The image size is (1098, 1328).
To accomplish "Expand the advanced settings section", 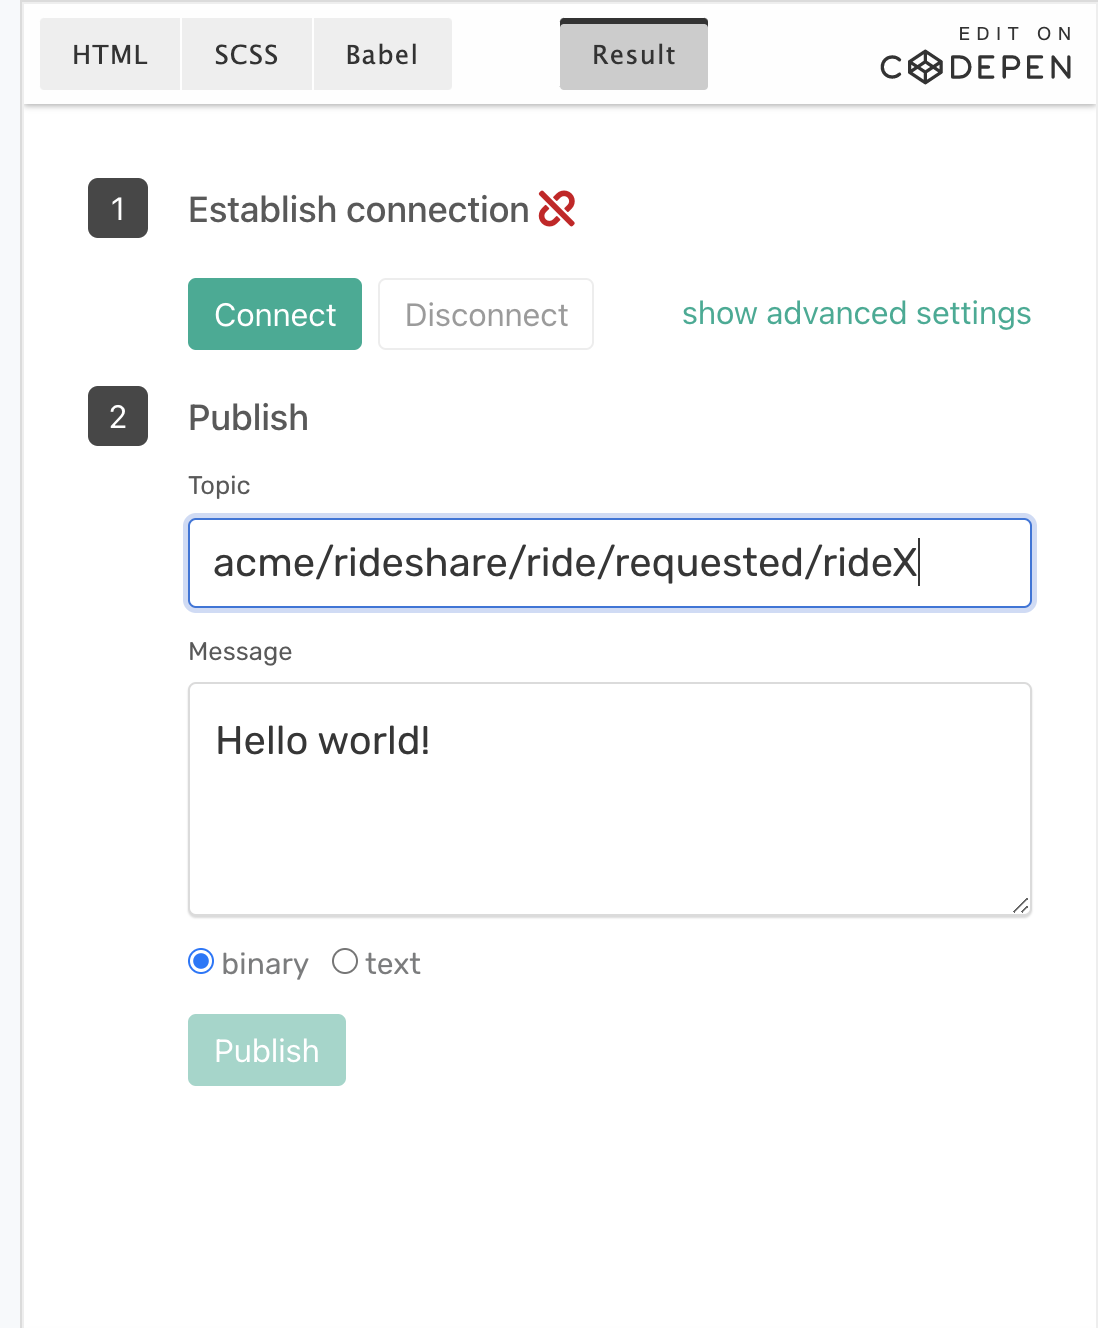I will click(856, 313).
